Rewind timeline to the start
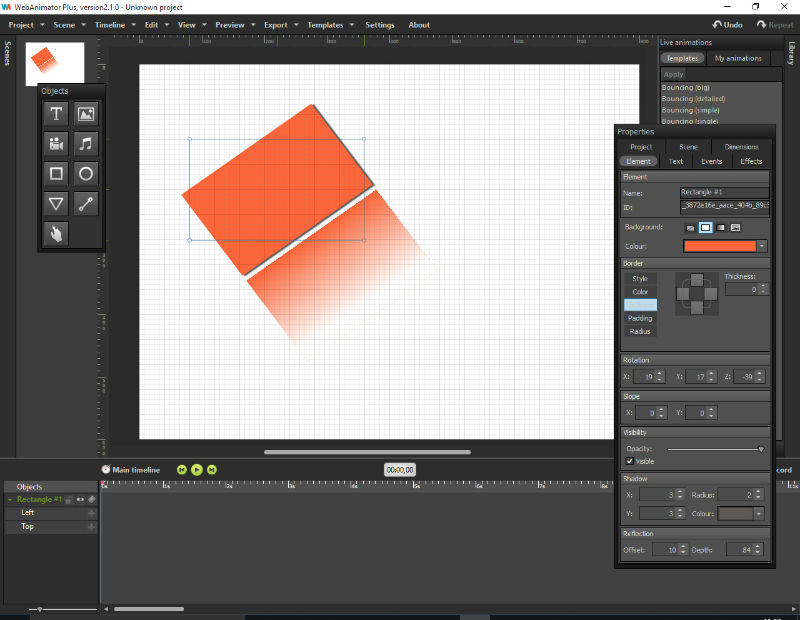Screen dimensions: 800x620 click(182, 469)
